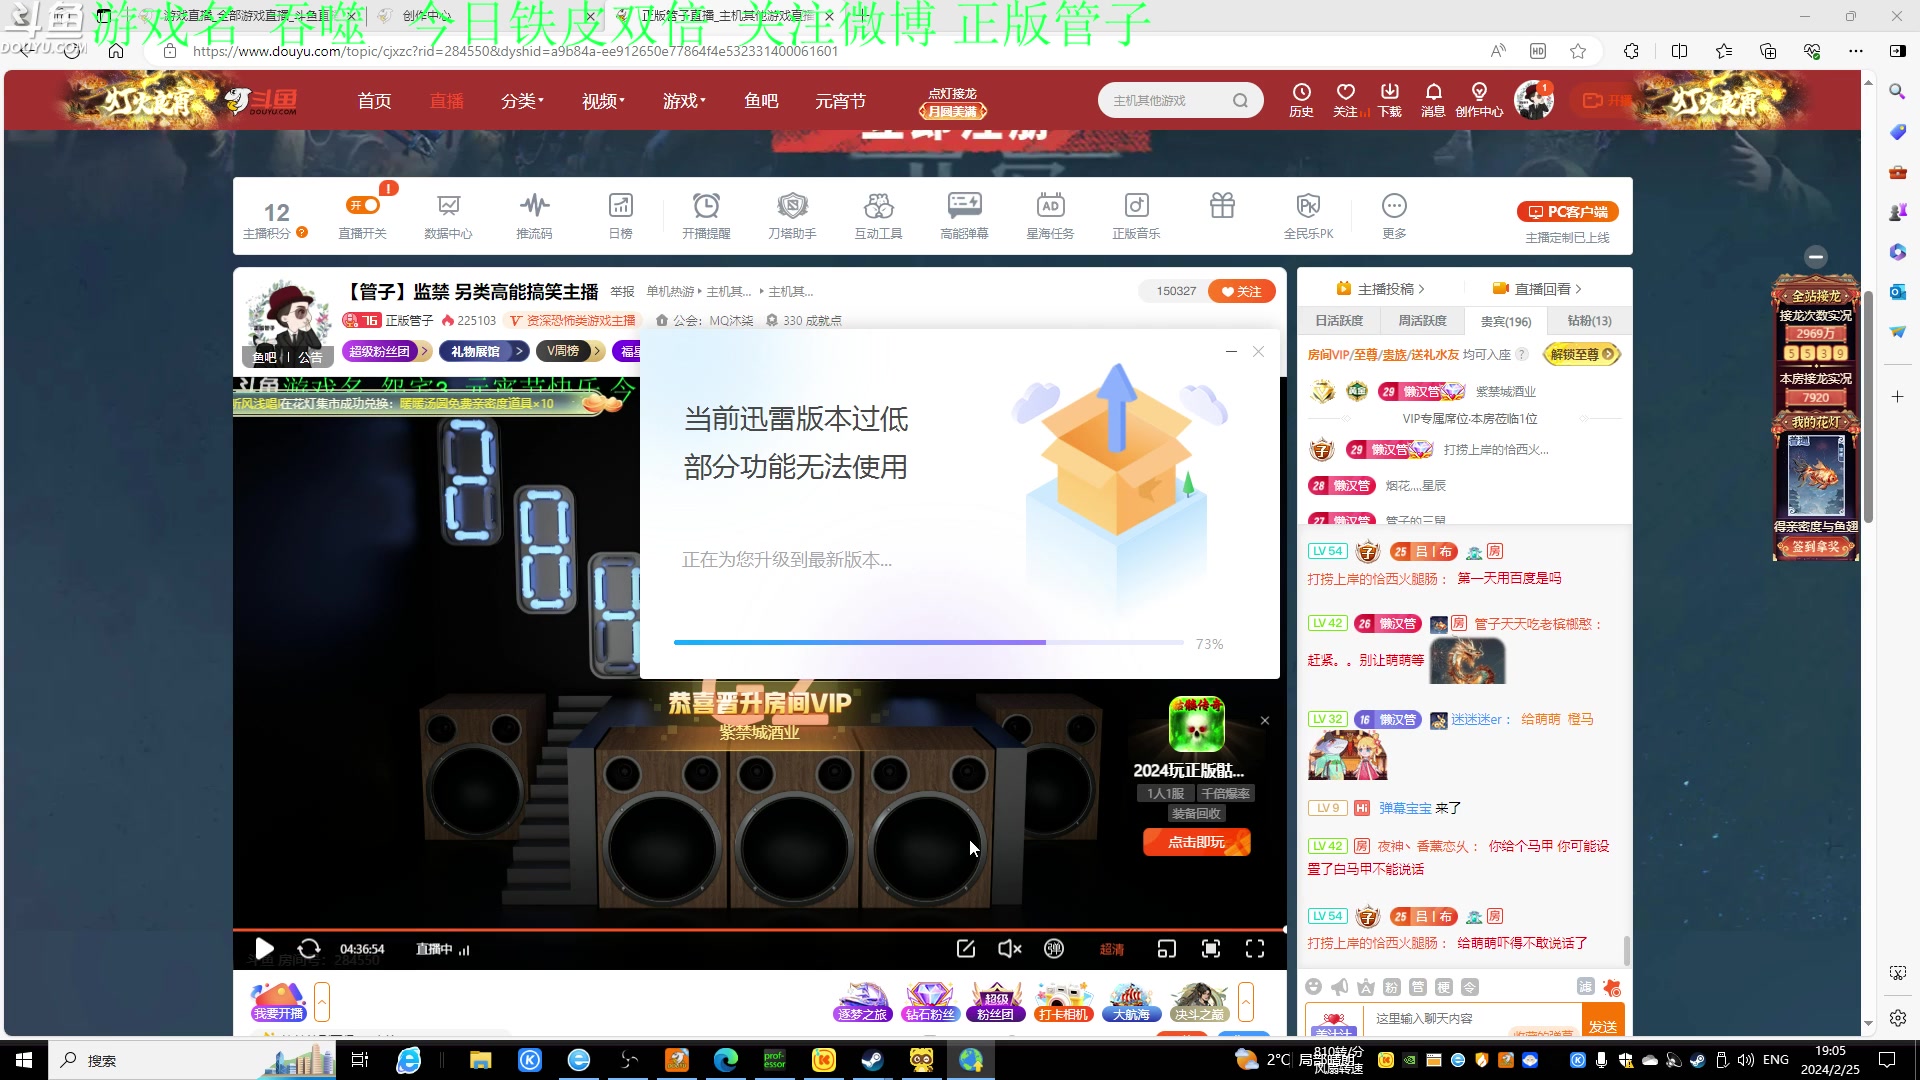
Task: Open 鱼吧 nav item
Action: (761, 101)
